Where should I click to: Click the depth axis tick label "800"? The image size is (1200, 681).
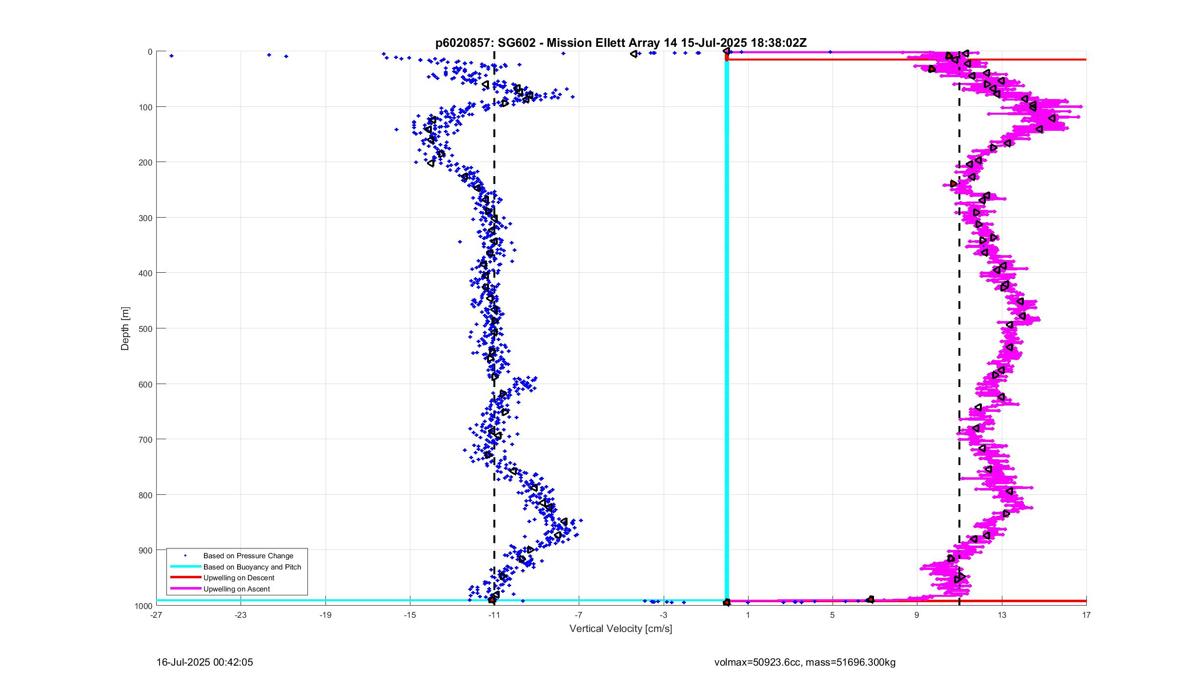tap(144, 495)
